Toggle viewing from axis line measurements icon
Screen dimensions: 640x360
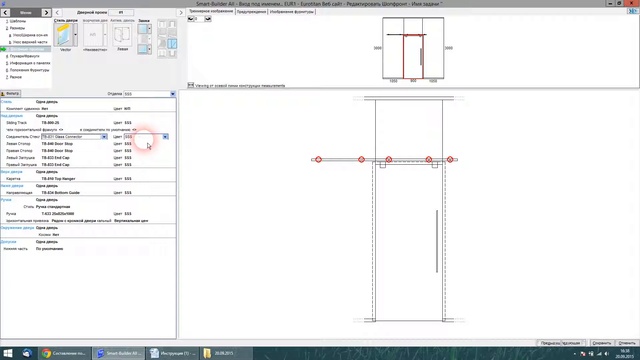(x=191, y=85)
